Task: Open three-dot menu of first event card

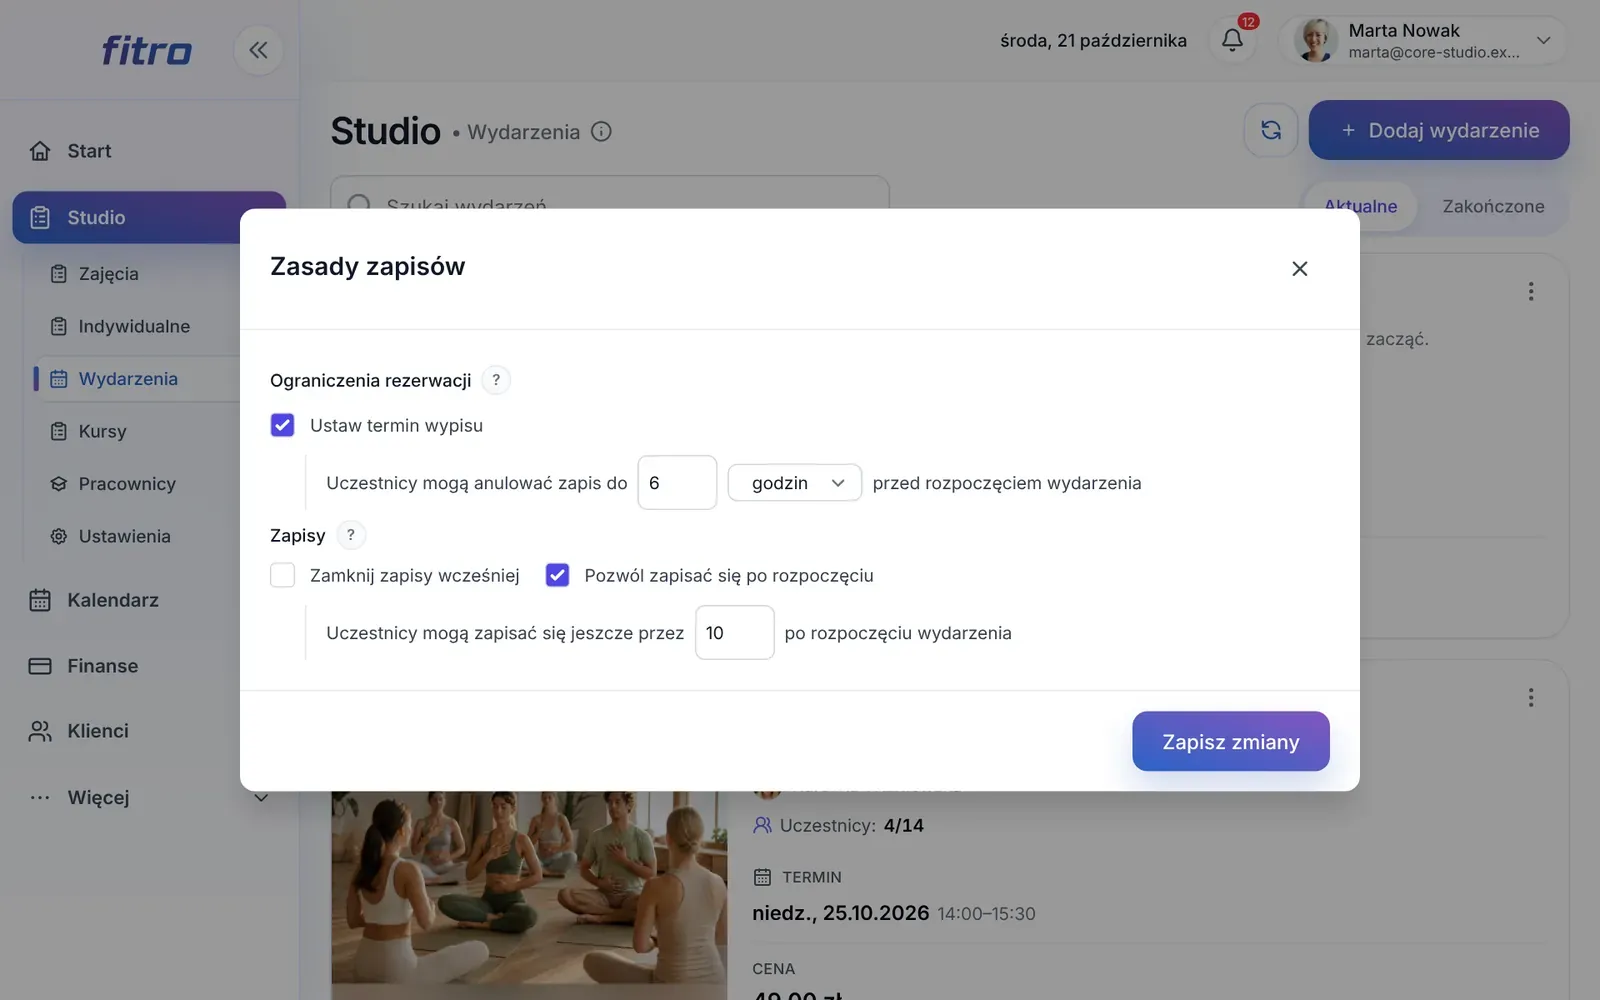Action: coord(1531,291)
